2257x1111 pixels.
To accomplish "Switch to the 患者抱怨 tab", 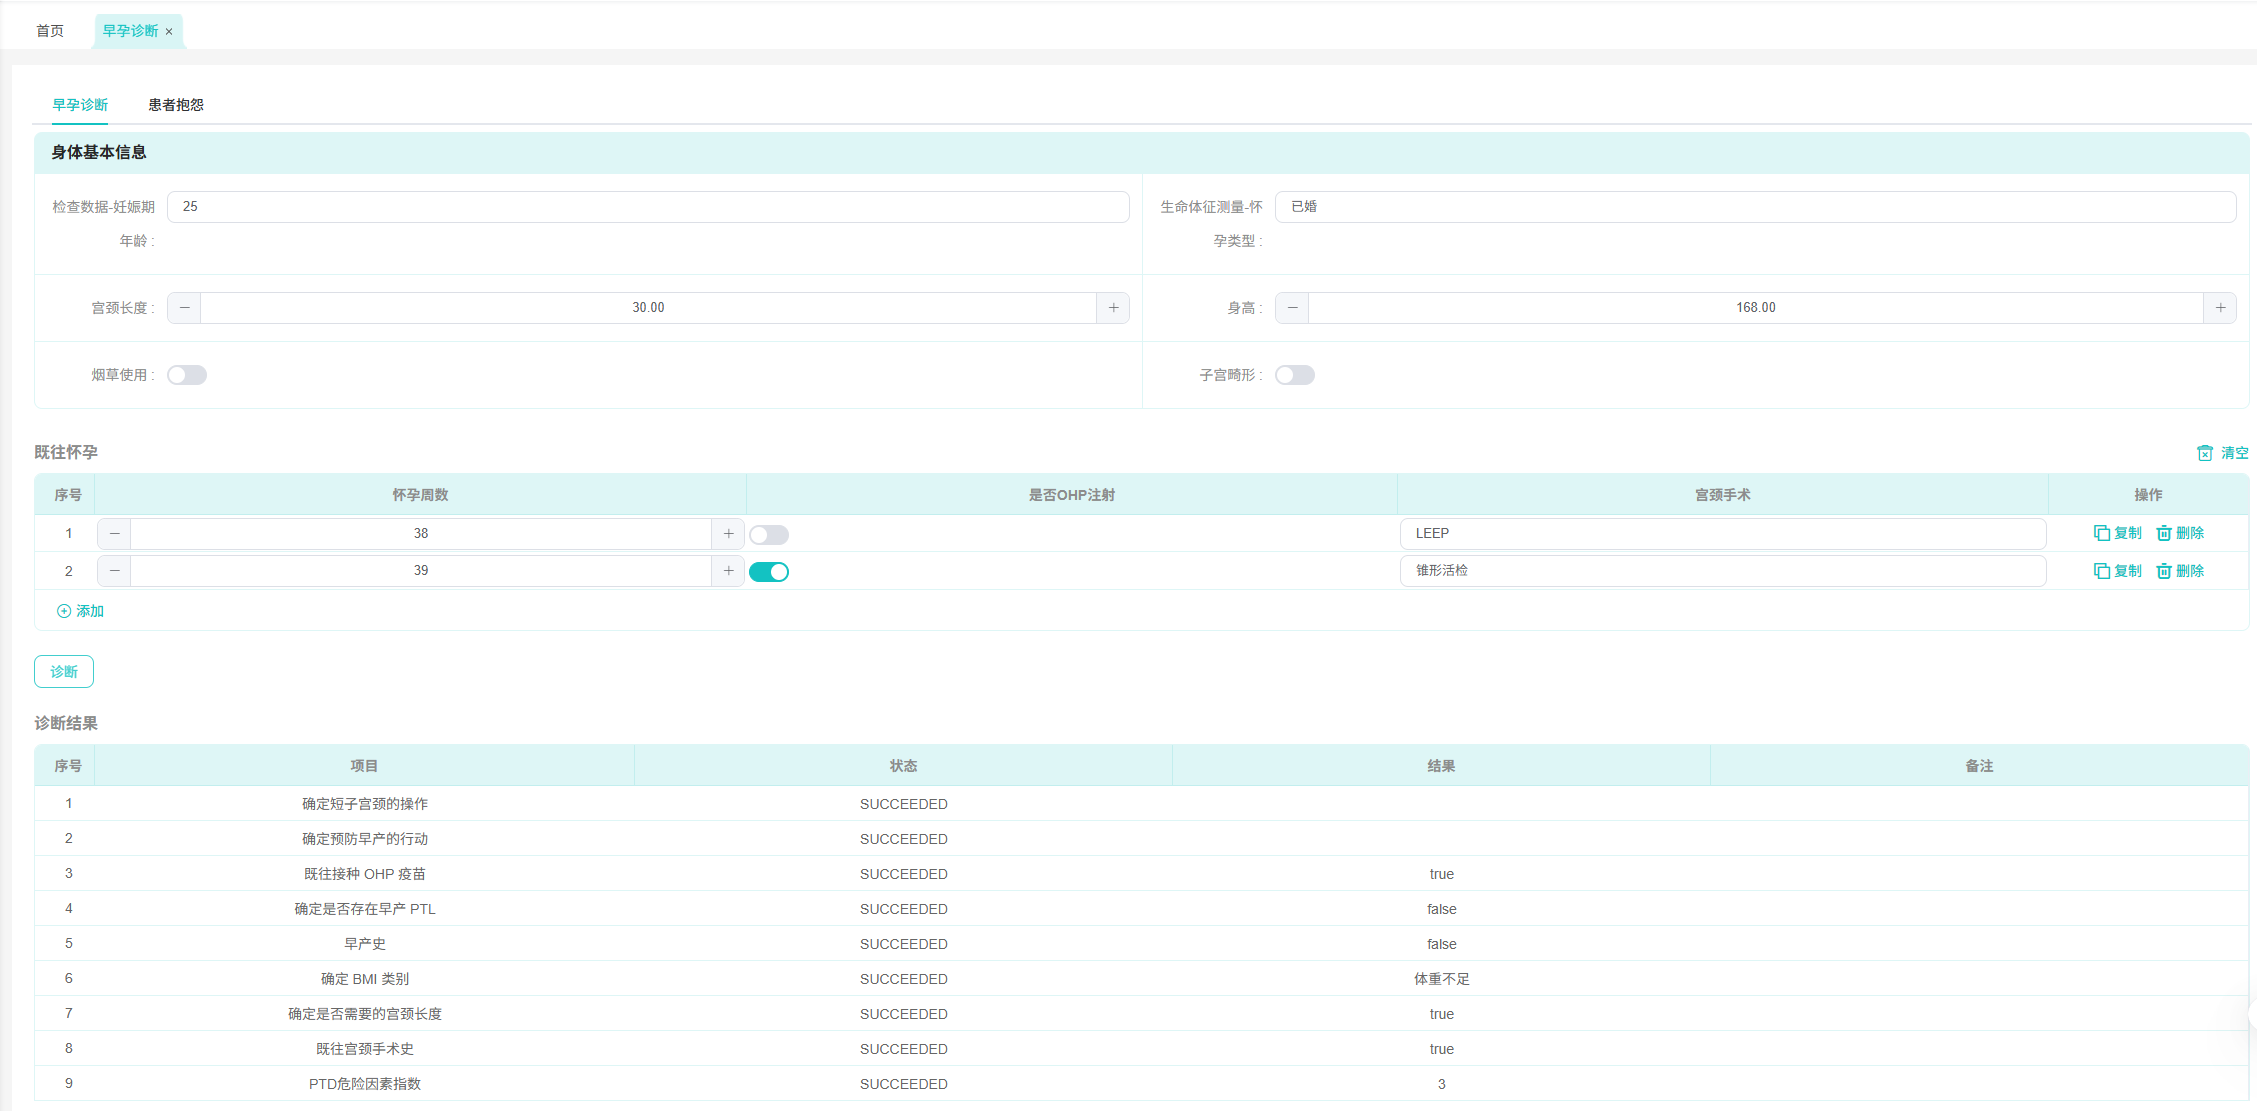I will click(x=176, y=105).
